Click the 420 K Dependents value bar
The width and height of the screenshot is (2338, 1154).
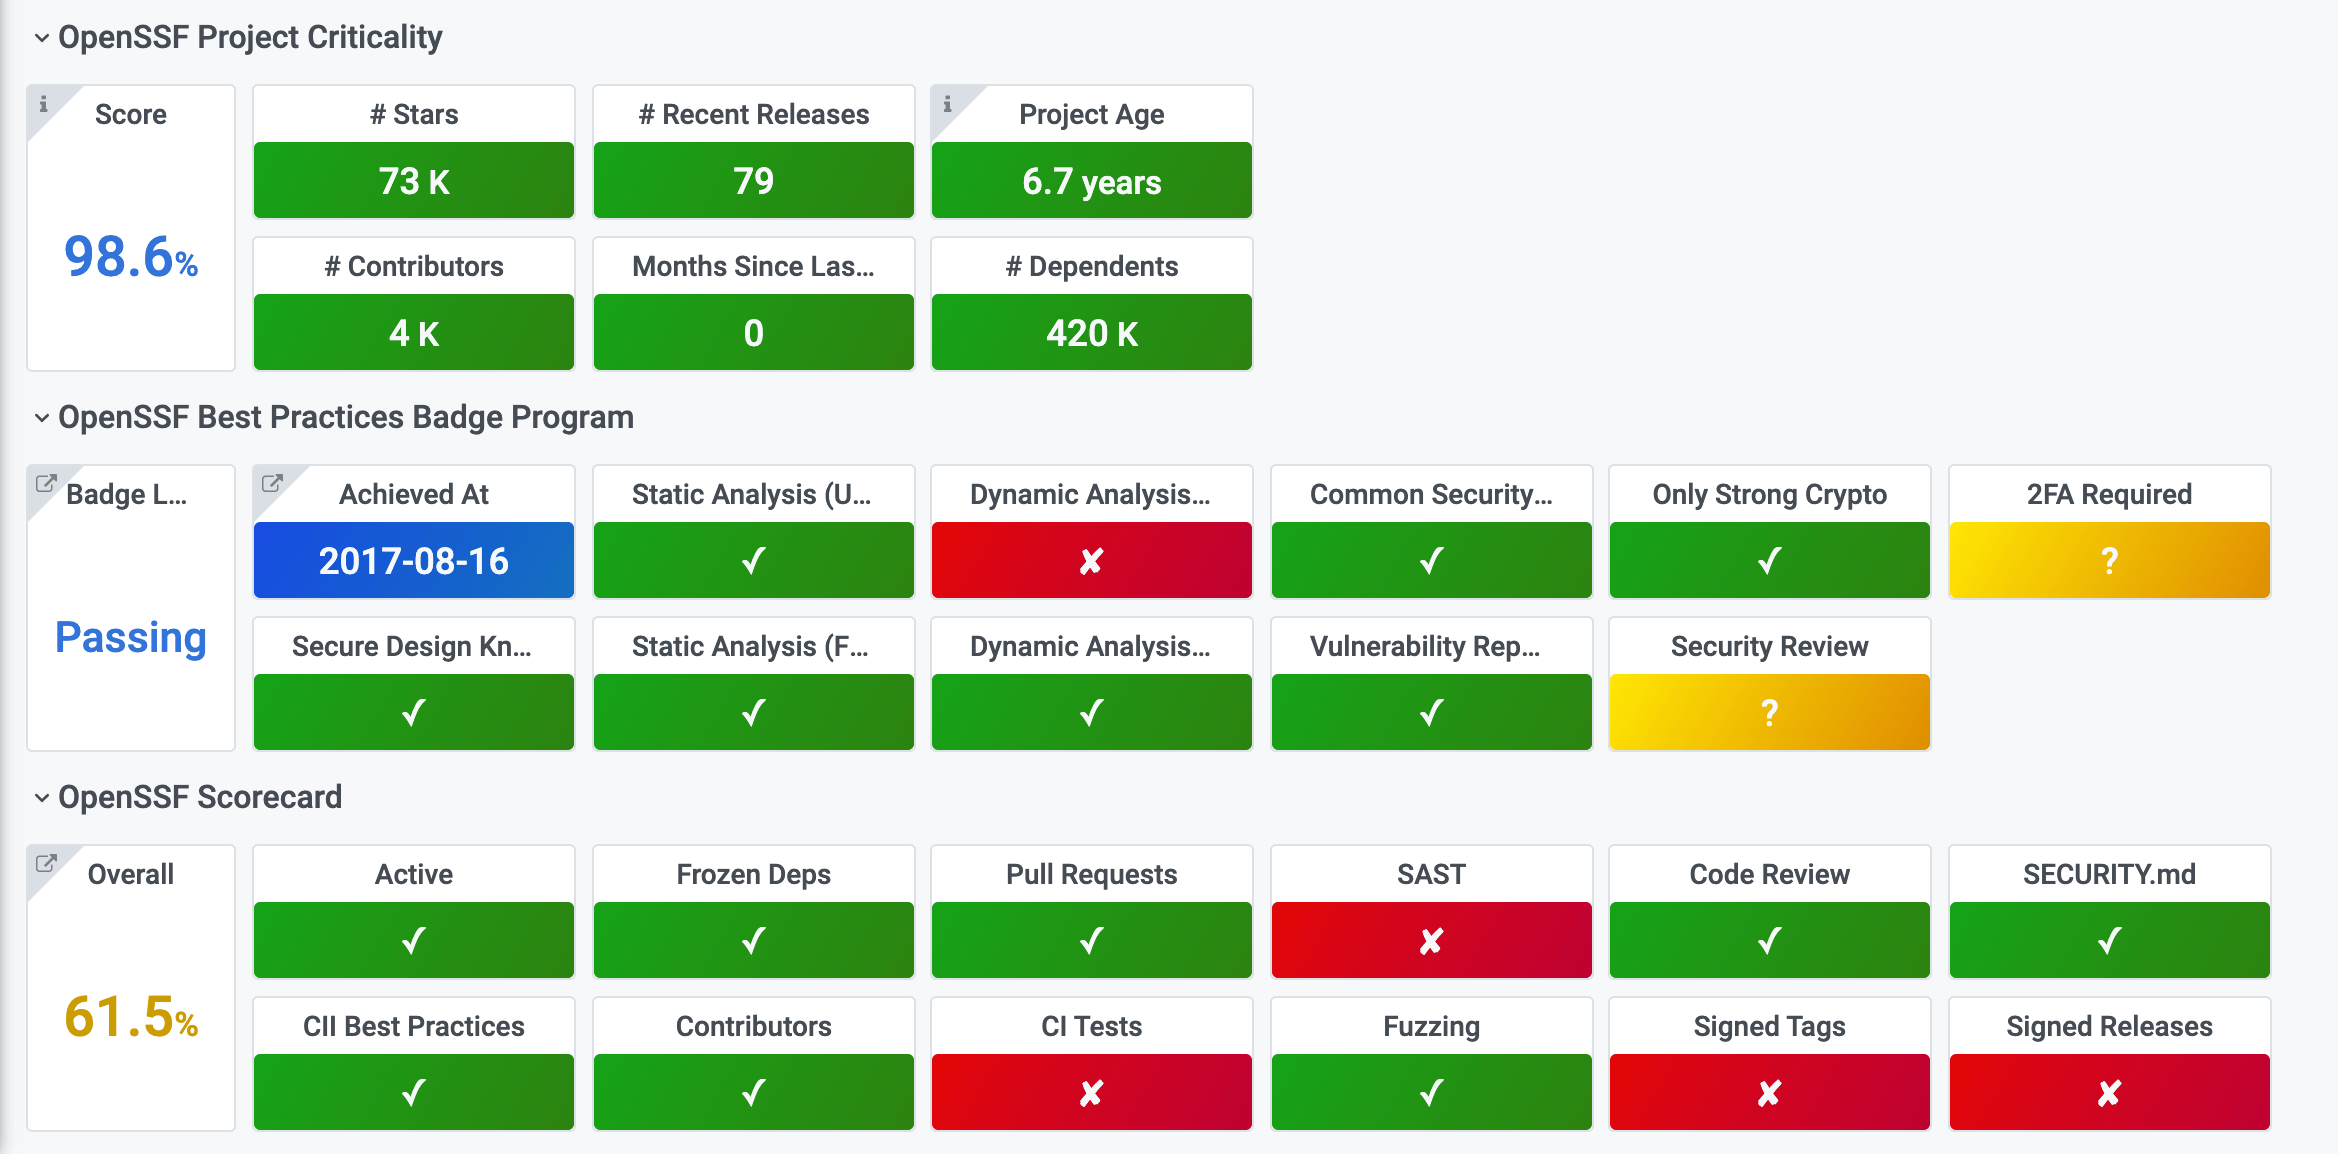point(1091,333)
